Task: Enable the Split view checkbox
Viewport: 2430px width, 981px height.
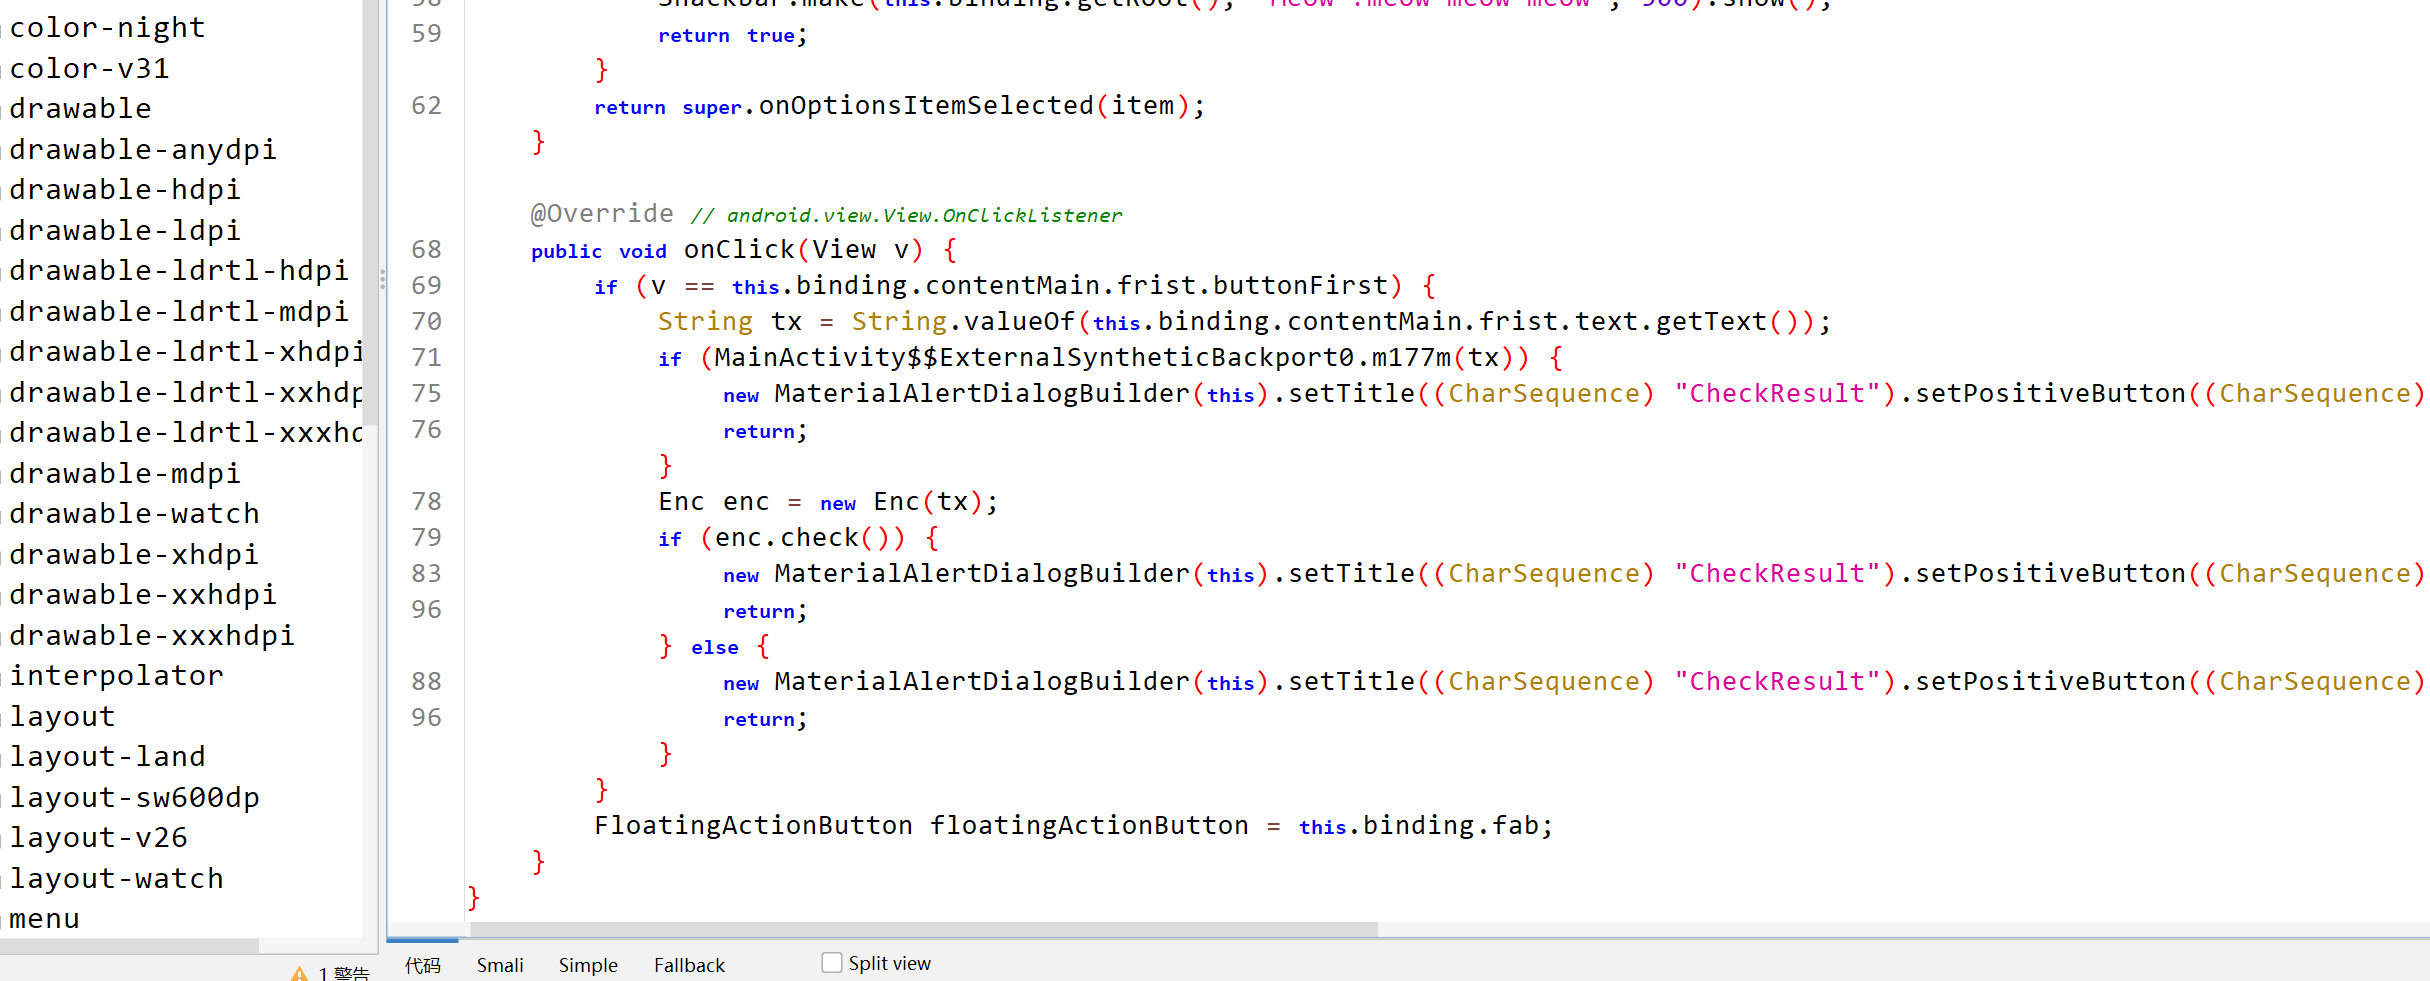Action: click(831, 962)
